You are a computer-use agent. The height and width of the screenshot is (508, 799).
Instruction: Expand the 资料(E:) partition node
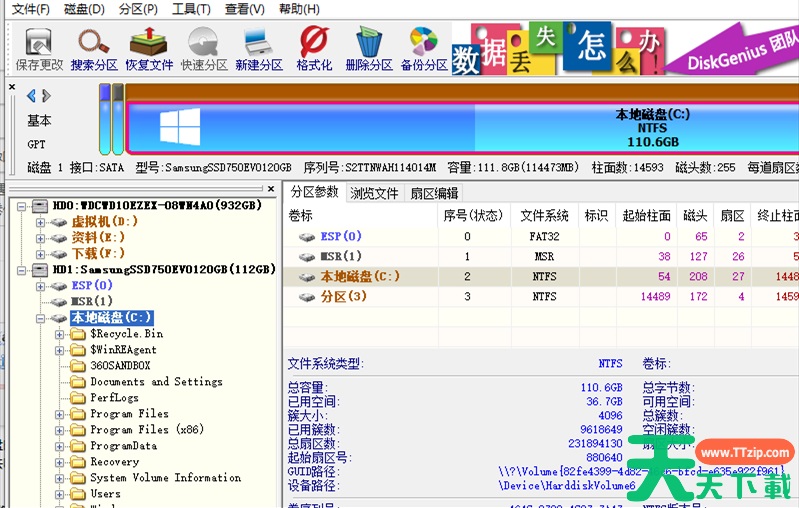pyautogui.click(x=41, y=238)
